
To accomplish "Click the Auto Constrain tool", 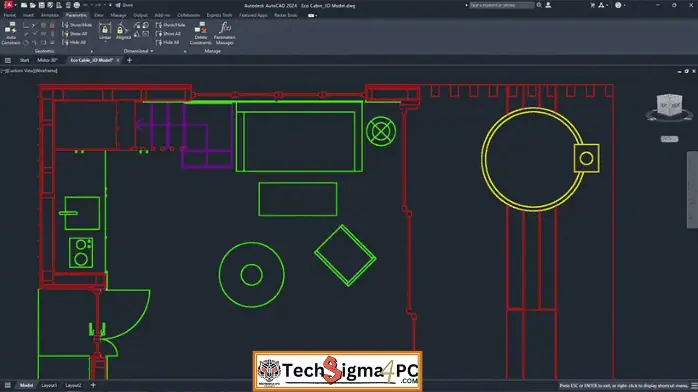I will [x=11, y=33].
